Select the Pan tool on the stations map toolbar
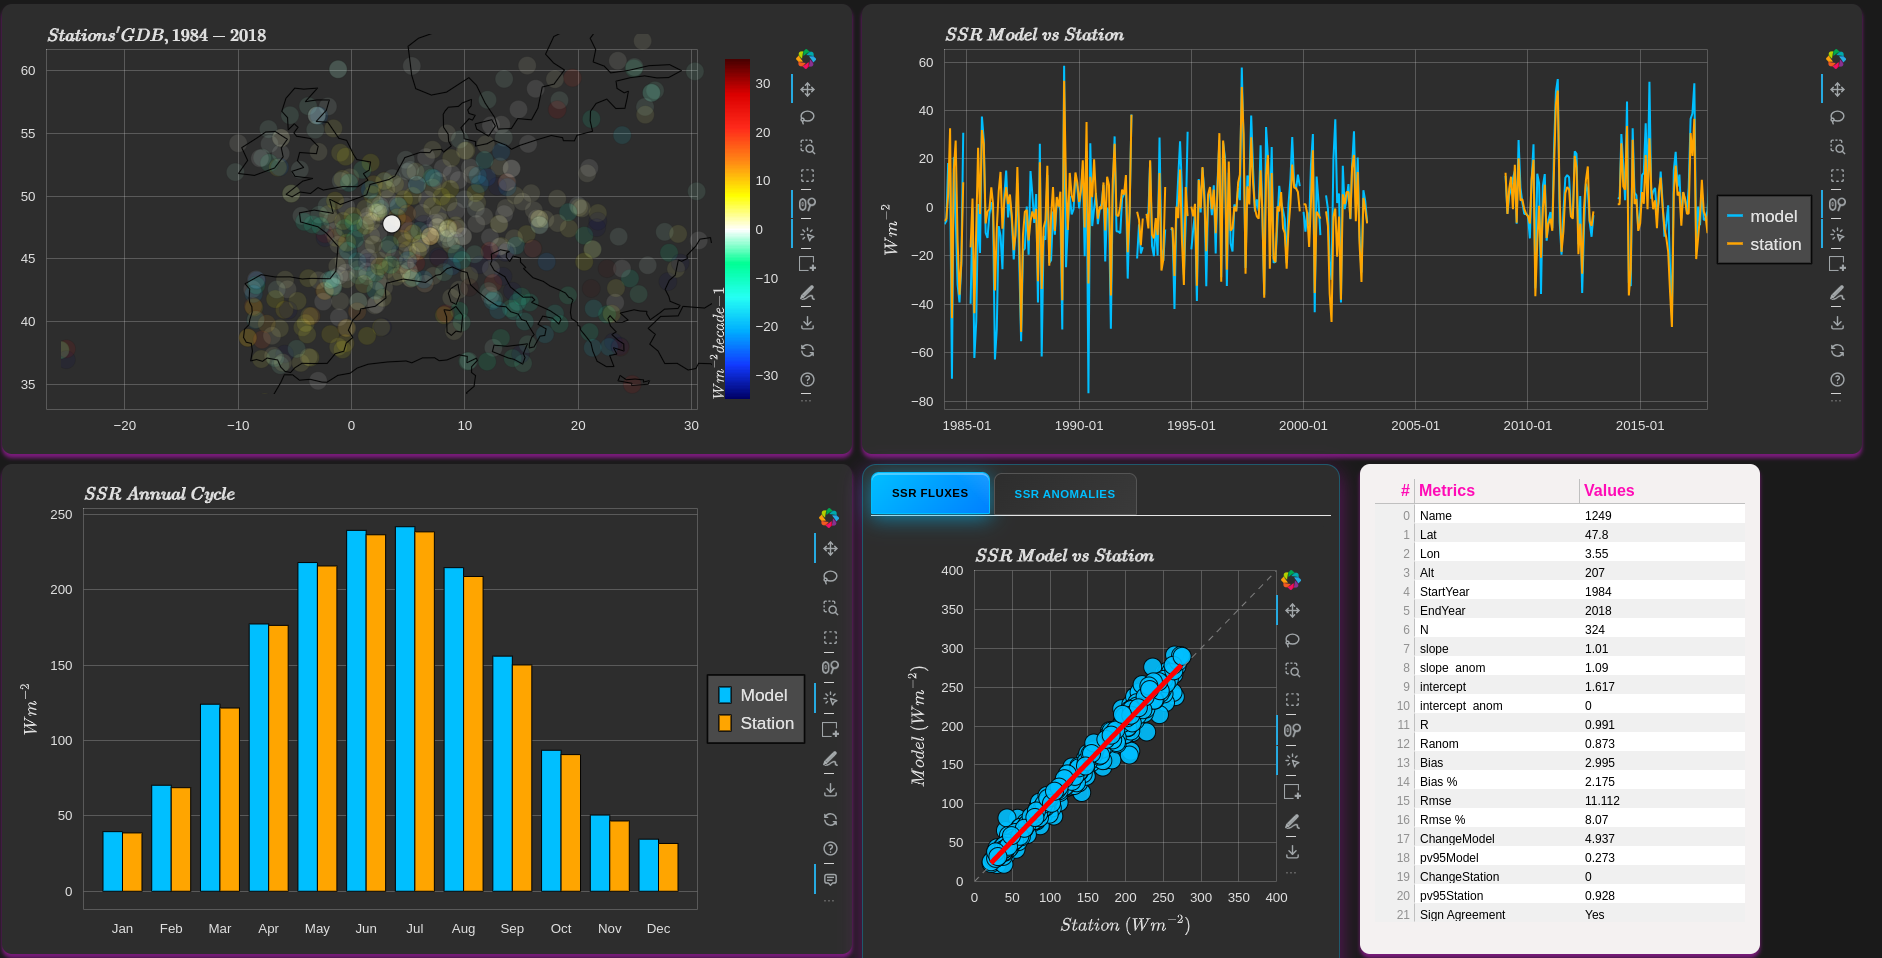Image resolution: width=1882 pixels, height=958 pixels. click(x=807, y=90)
